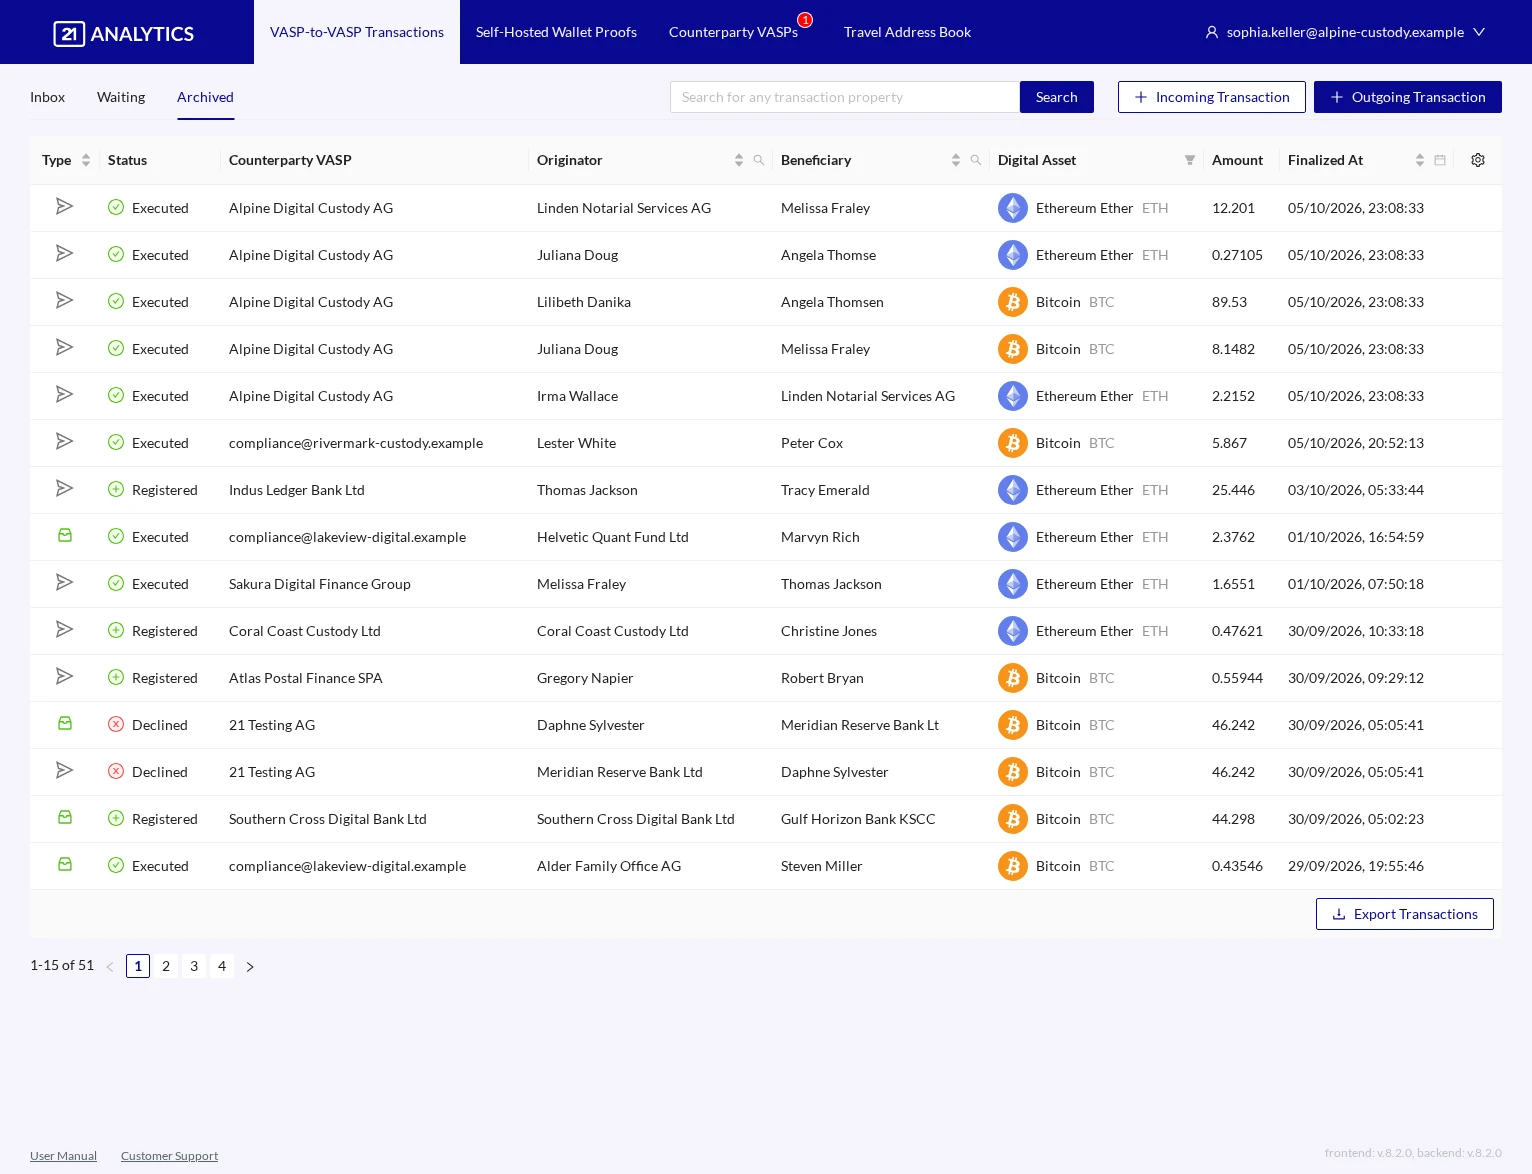This screenshot has width=1532, height=1174.
Task: Switch to Counterparty VASPs tab
Action: pos(733,32)
